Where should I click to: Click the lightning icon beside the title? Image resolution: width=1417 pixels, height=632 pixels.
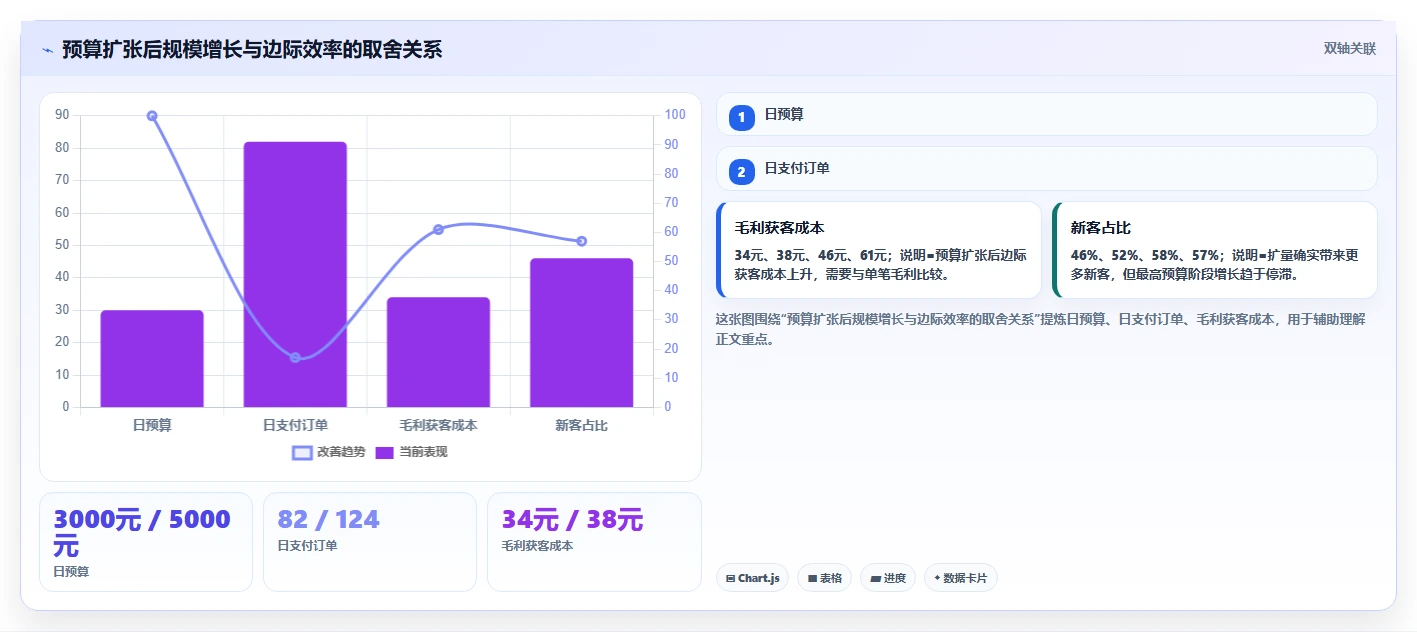pos(47,50)
